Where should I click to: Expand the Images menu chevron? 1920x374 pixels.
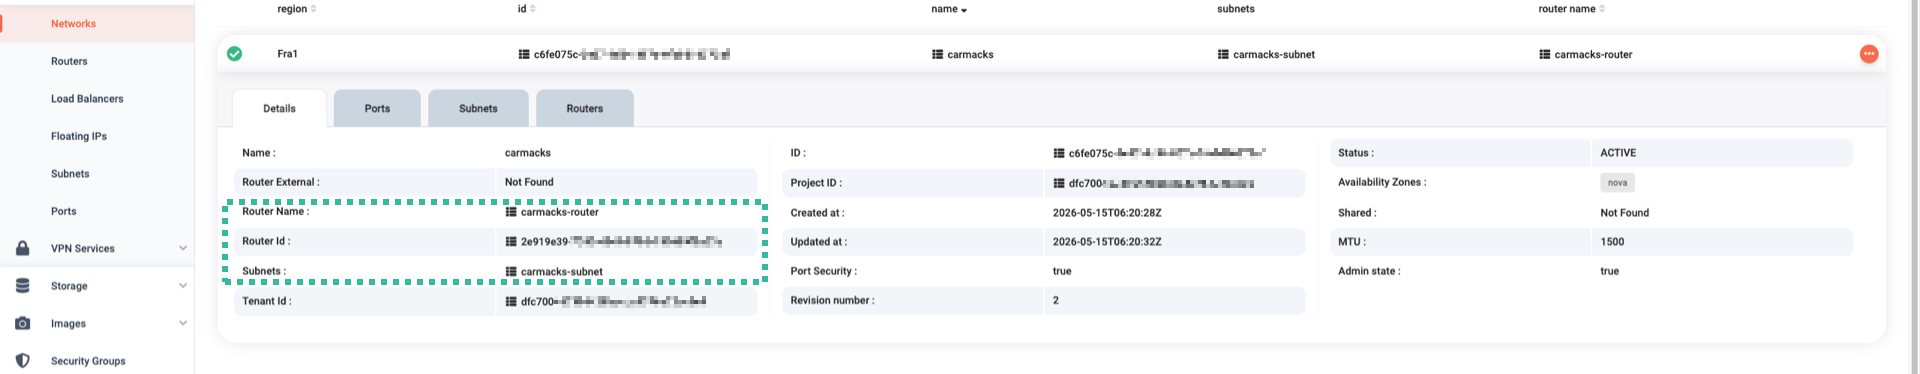point(183,323)
